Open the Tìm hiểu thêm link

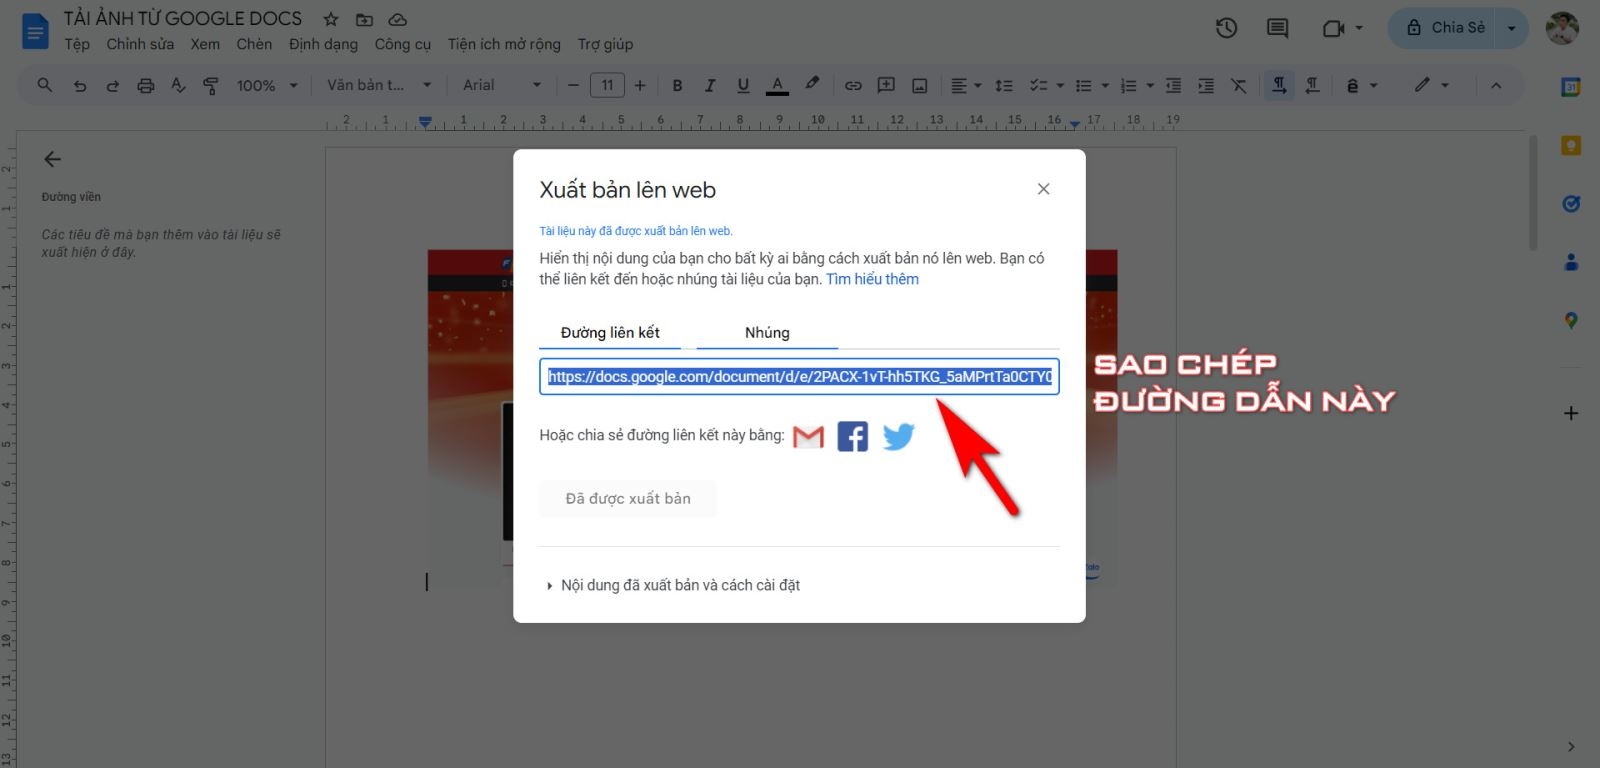(x=872, y=279)
